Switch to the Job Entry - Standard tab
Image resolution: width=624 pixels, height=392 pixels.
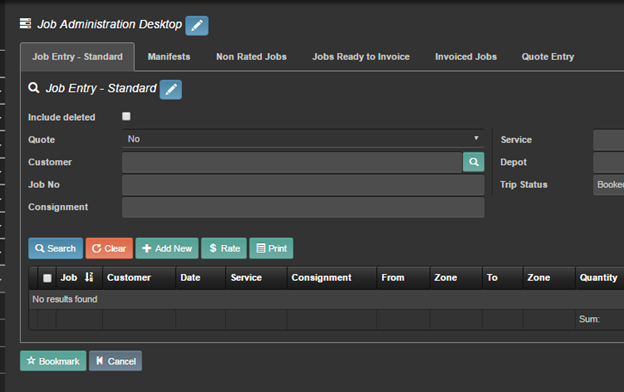click(78, 57)
